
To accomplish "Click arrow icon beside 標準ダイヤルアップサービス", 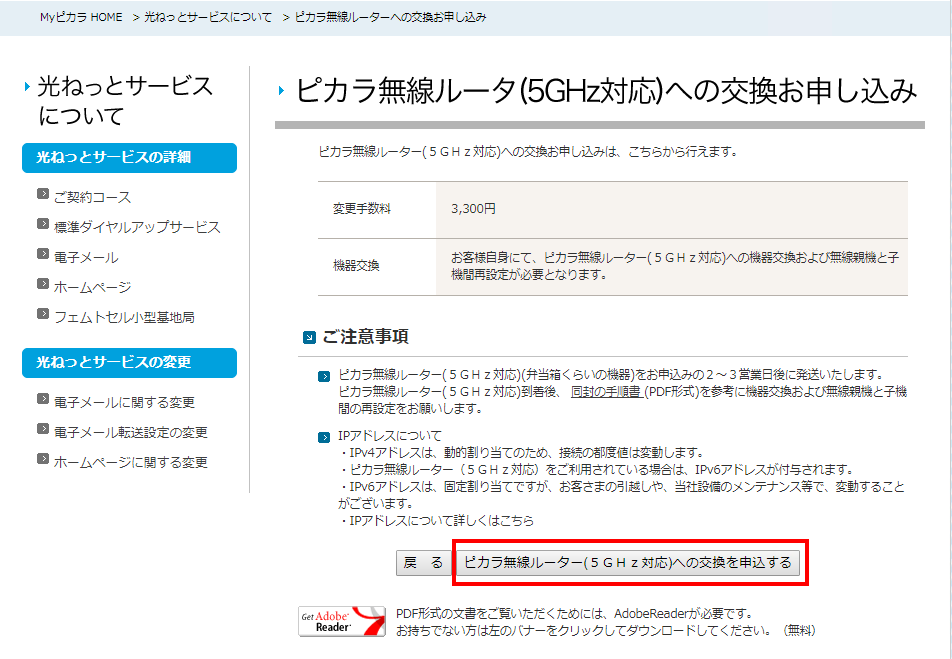I will (42, 224).
